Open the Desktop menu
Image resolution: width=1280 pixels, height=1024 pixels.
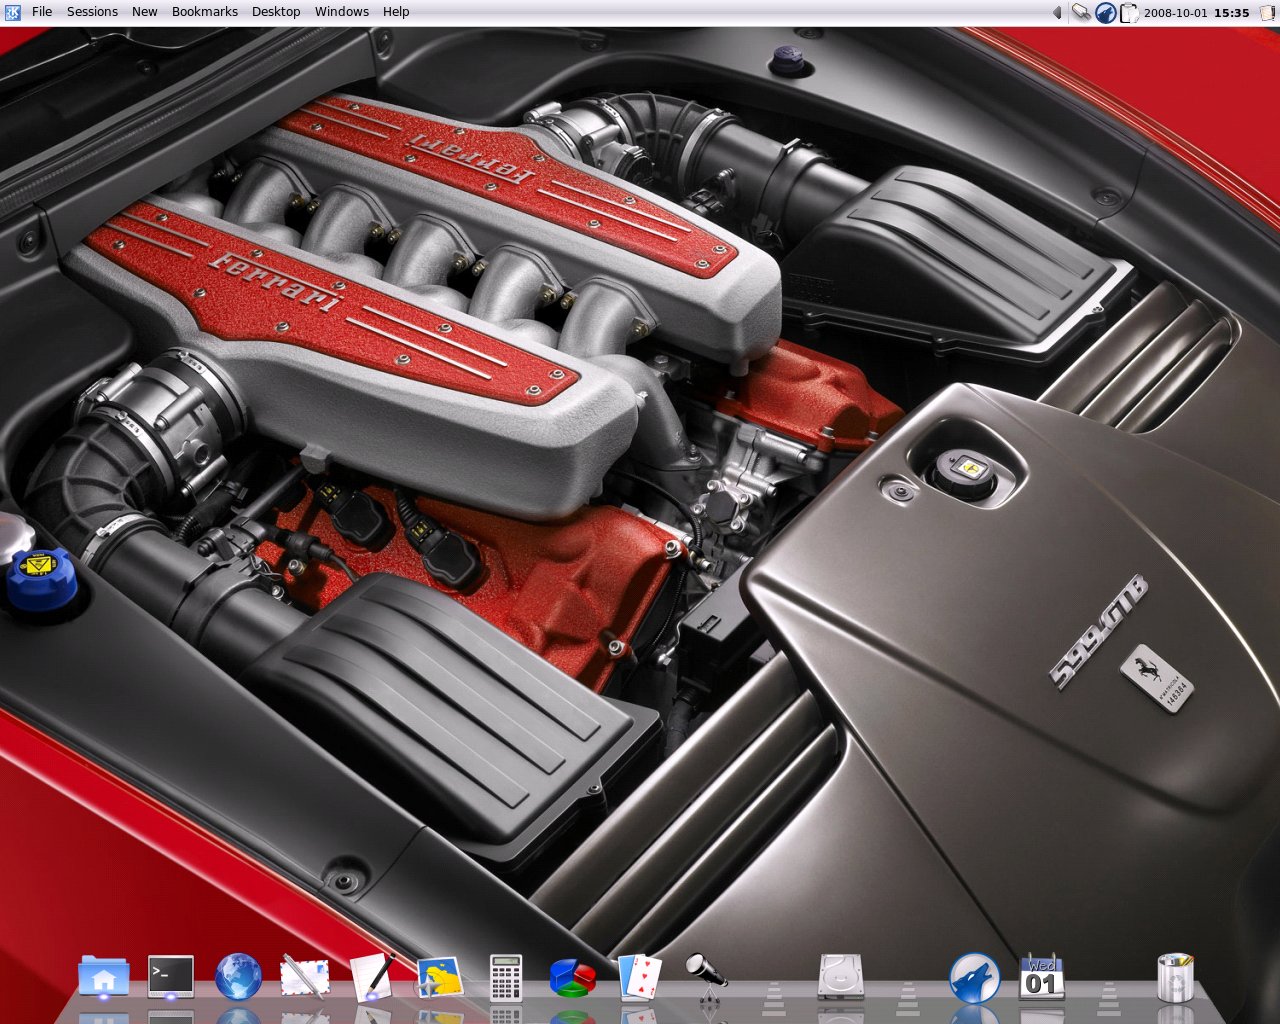[276, 12]
